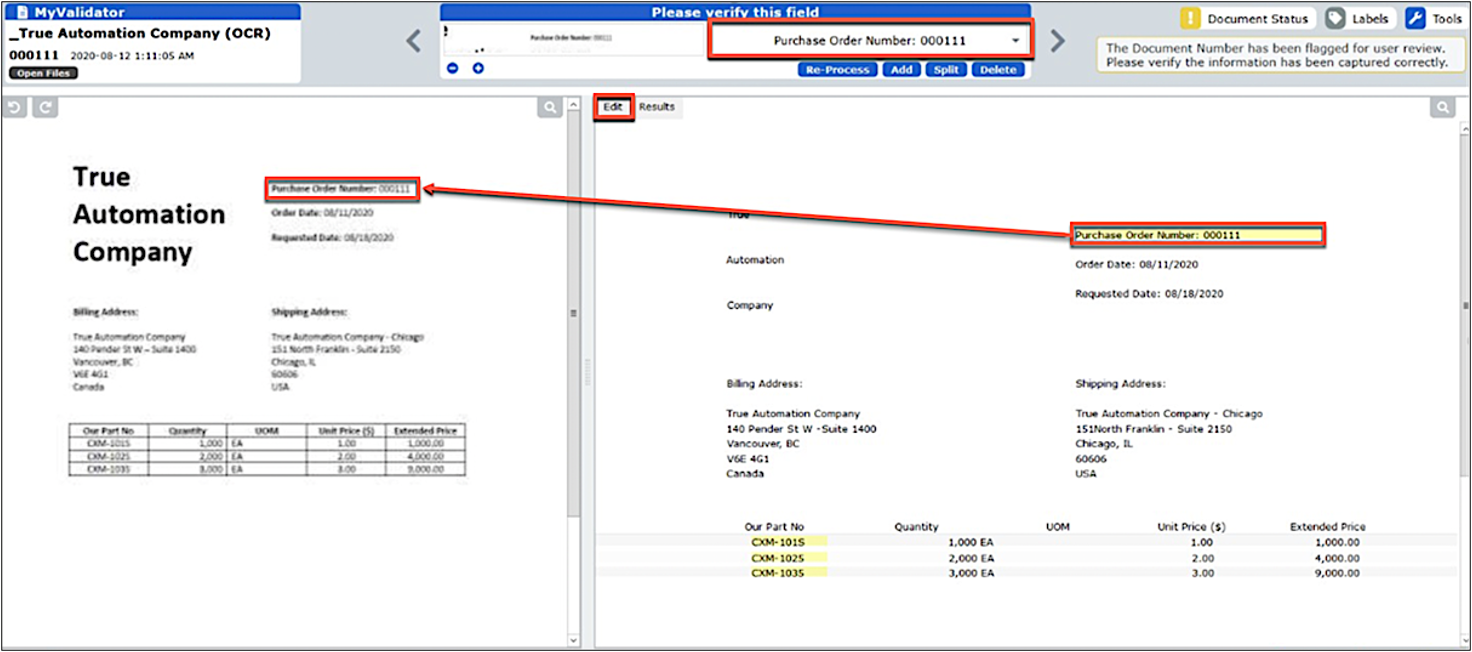Viewport: 1472px width, 652px height.
Task: Click the Split button
Action: pyautogui.click(x=946, y=70)
